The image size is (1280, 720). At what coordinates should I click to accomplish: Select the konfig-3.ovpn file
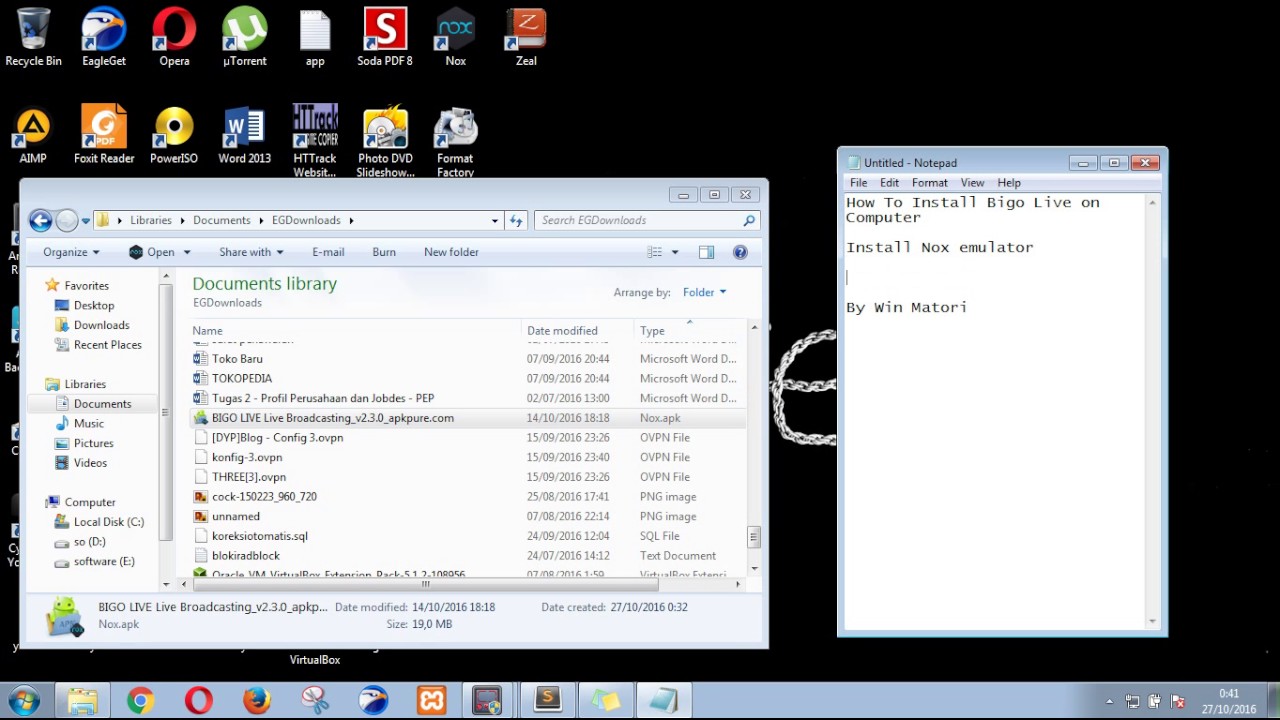[468, 457]
